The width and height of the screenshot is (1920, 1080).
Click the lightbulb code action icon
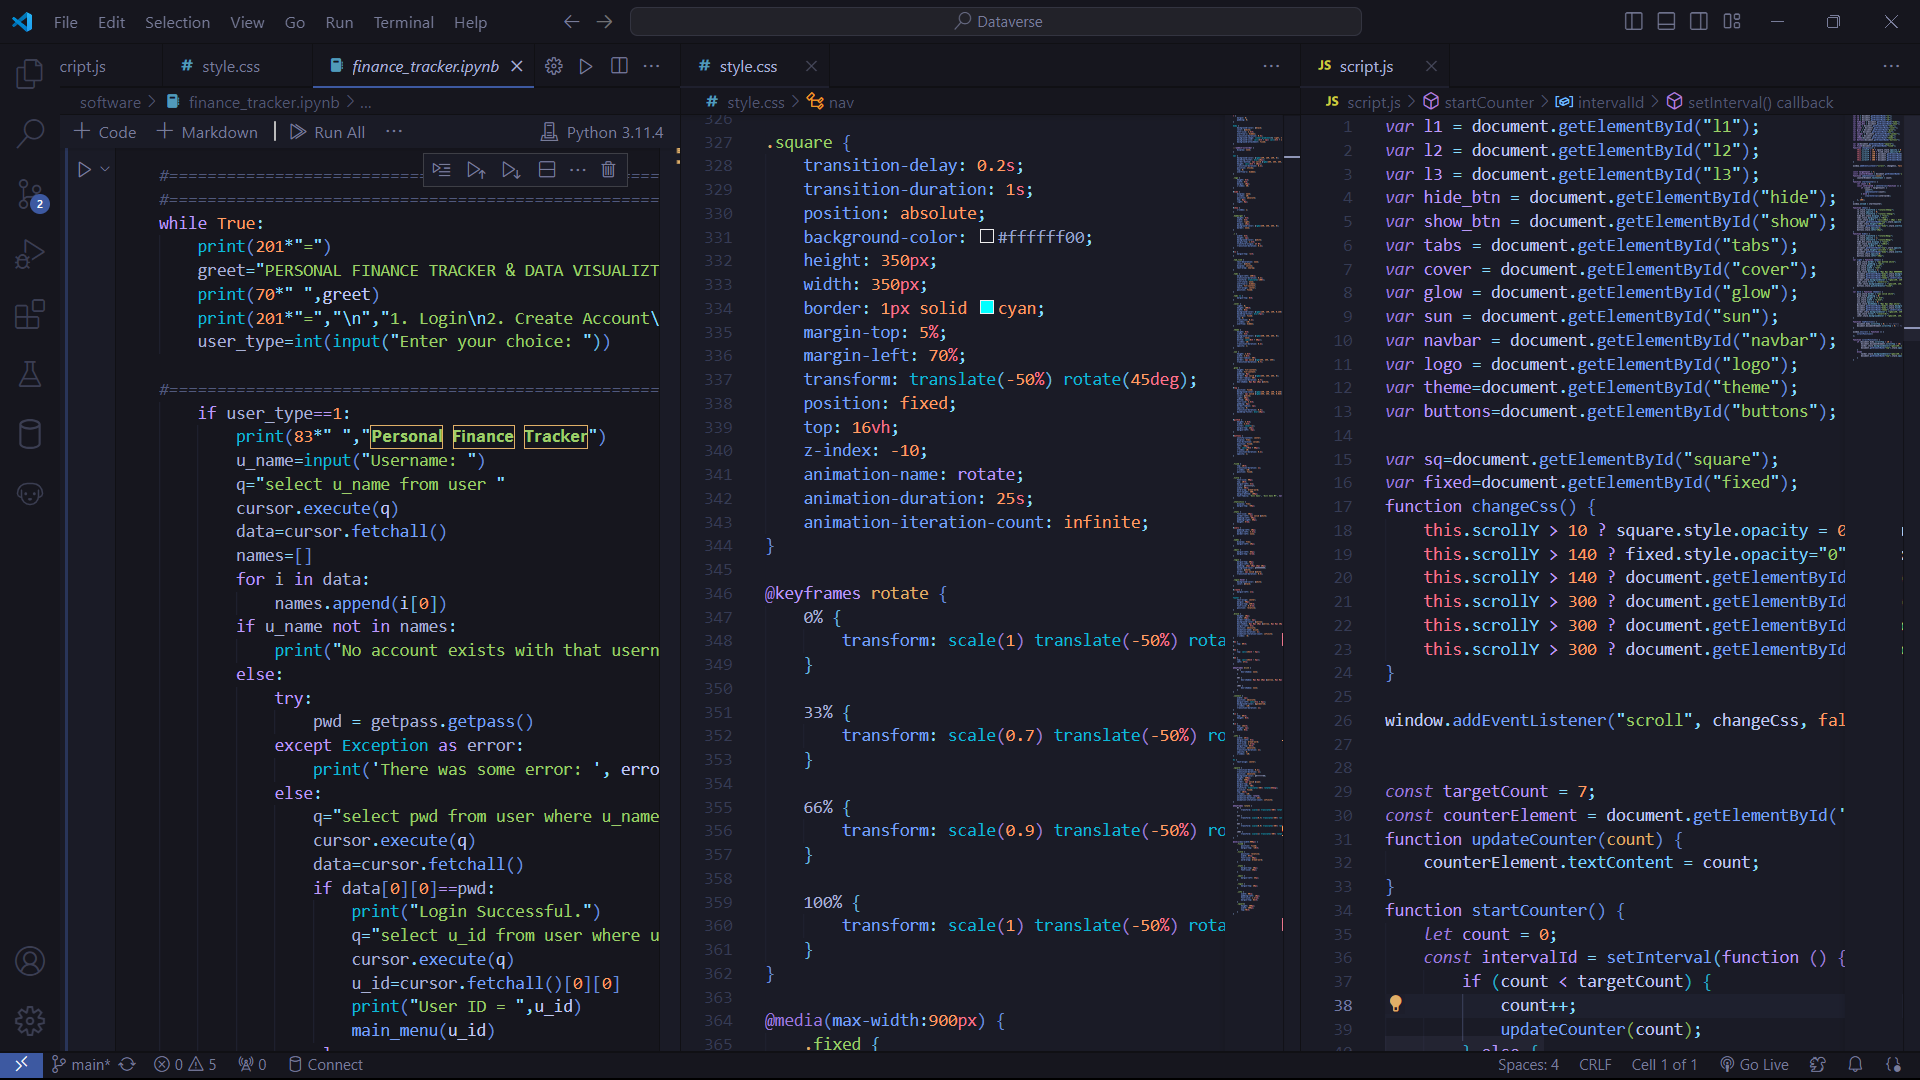[1395, 1004]
